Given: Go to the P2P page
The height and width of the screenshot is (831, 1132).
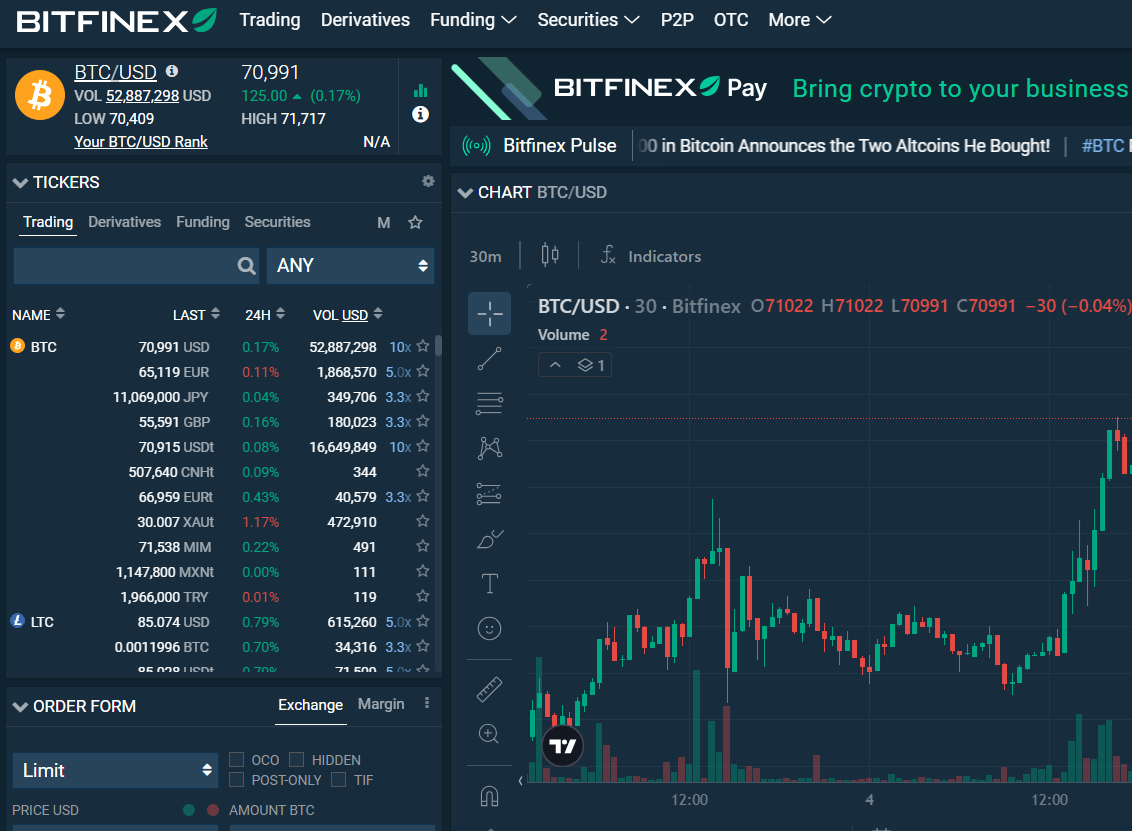Looking at the screenshot, I should pyautogui.click(x=677, y=20).
